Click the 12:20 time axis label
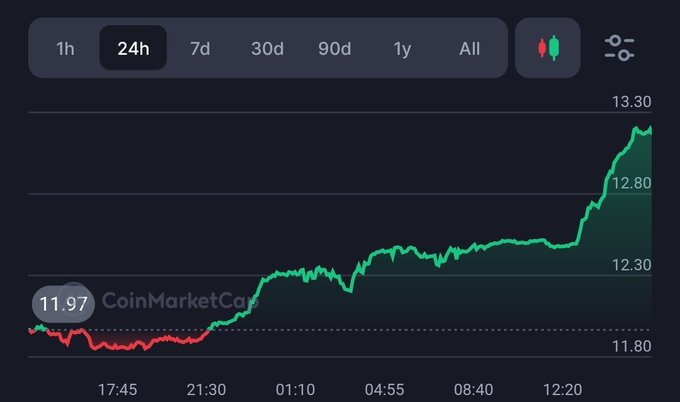This screenshot has width=680, height=402. pyautogui.click(x=562, y=389)
